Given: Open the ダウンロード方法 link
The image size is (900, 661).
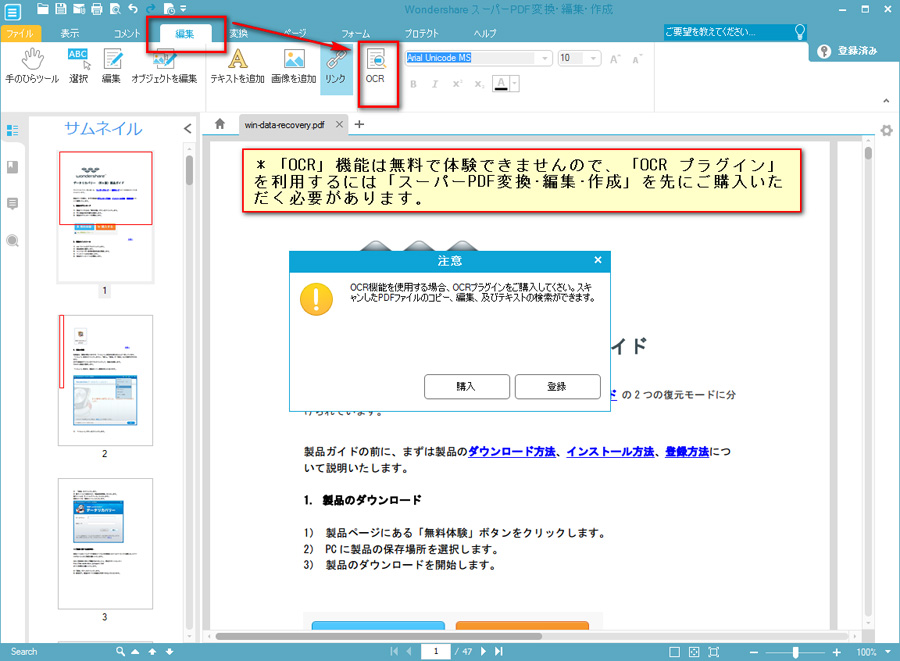Looking at the screenshot, I should point(512,452).
